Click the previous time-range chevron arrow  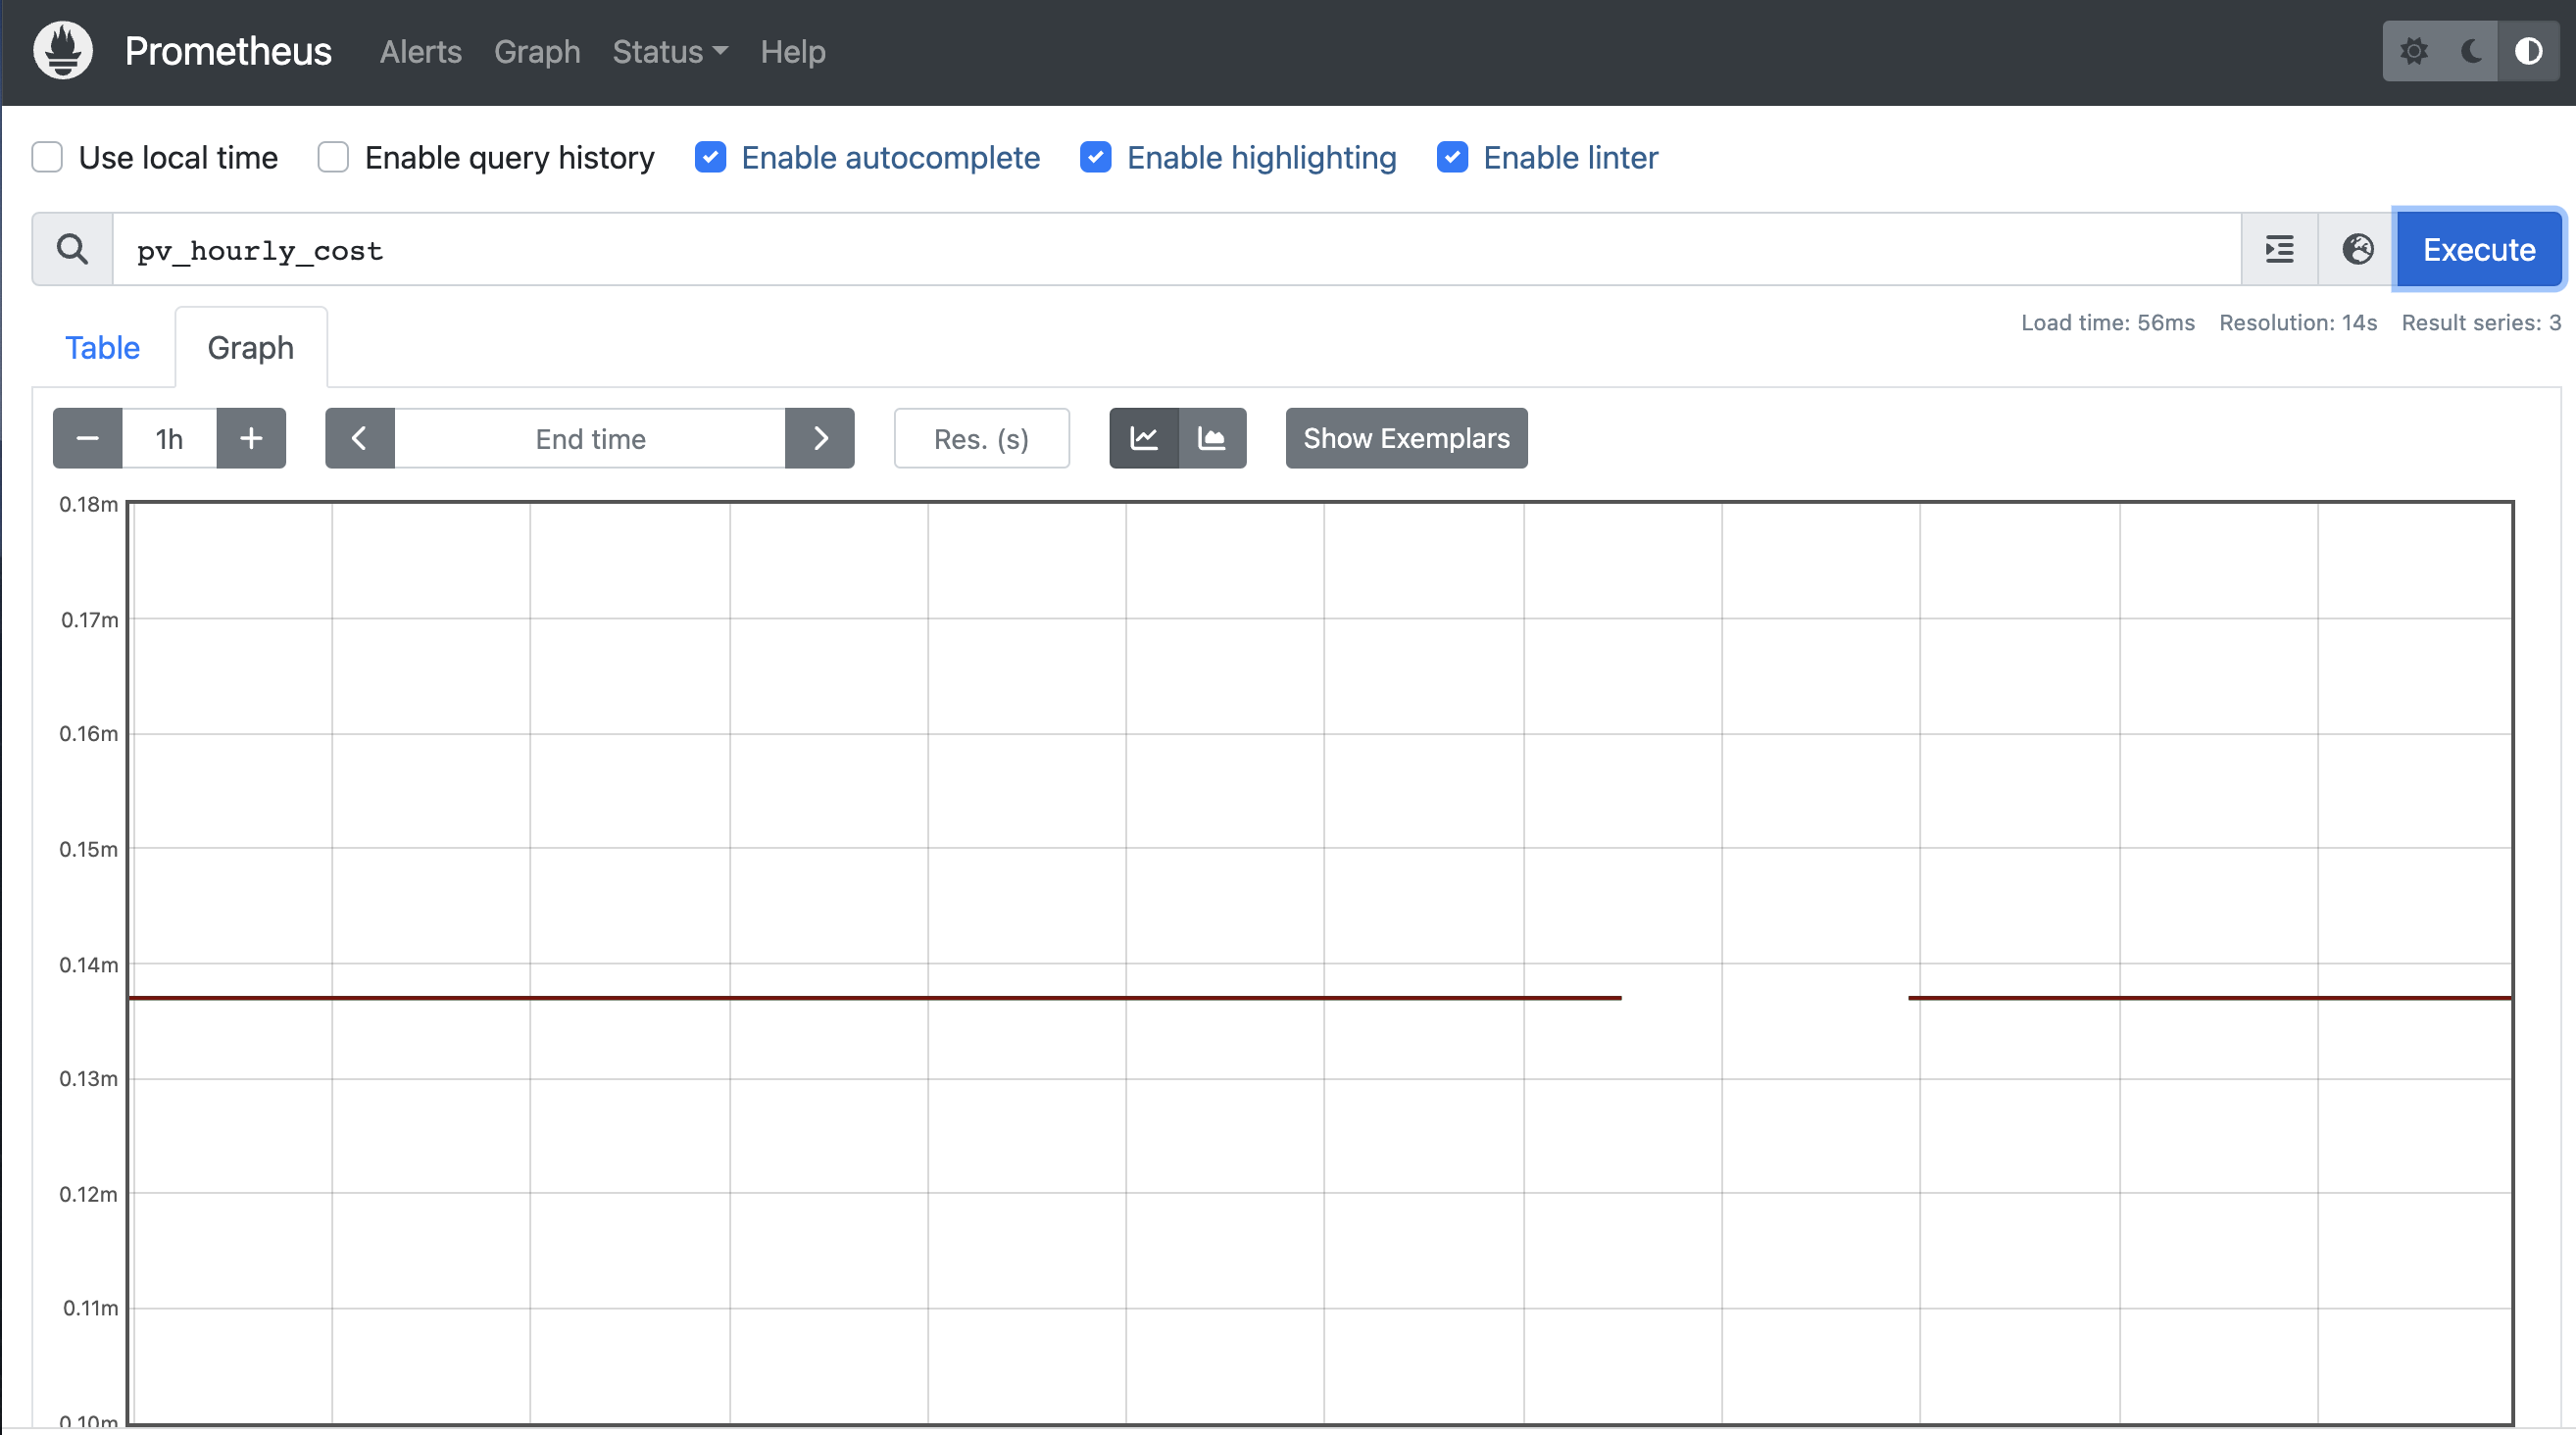[x=359, y=438]
